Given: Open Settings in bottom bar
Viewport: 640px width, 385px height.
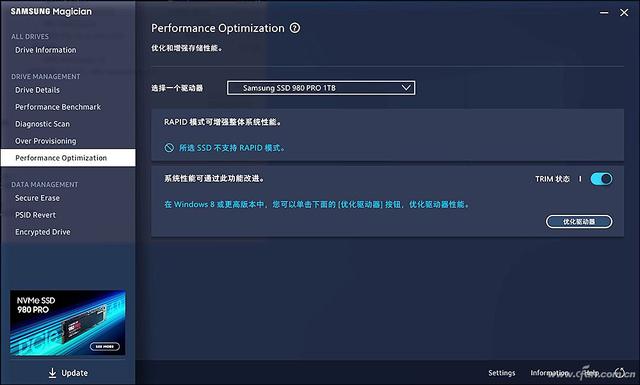Looking at the screenshot, I should coord(502,373).
